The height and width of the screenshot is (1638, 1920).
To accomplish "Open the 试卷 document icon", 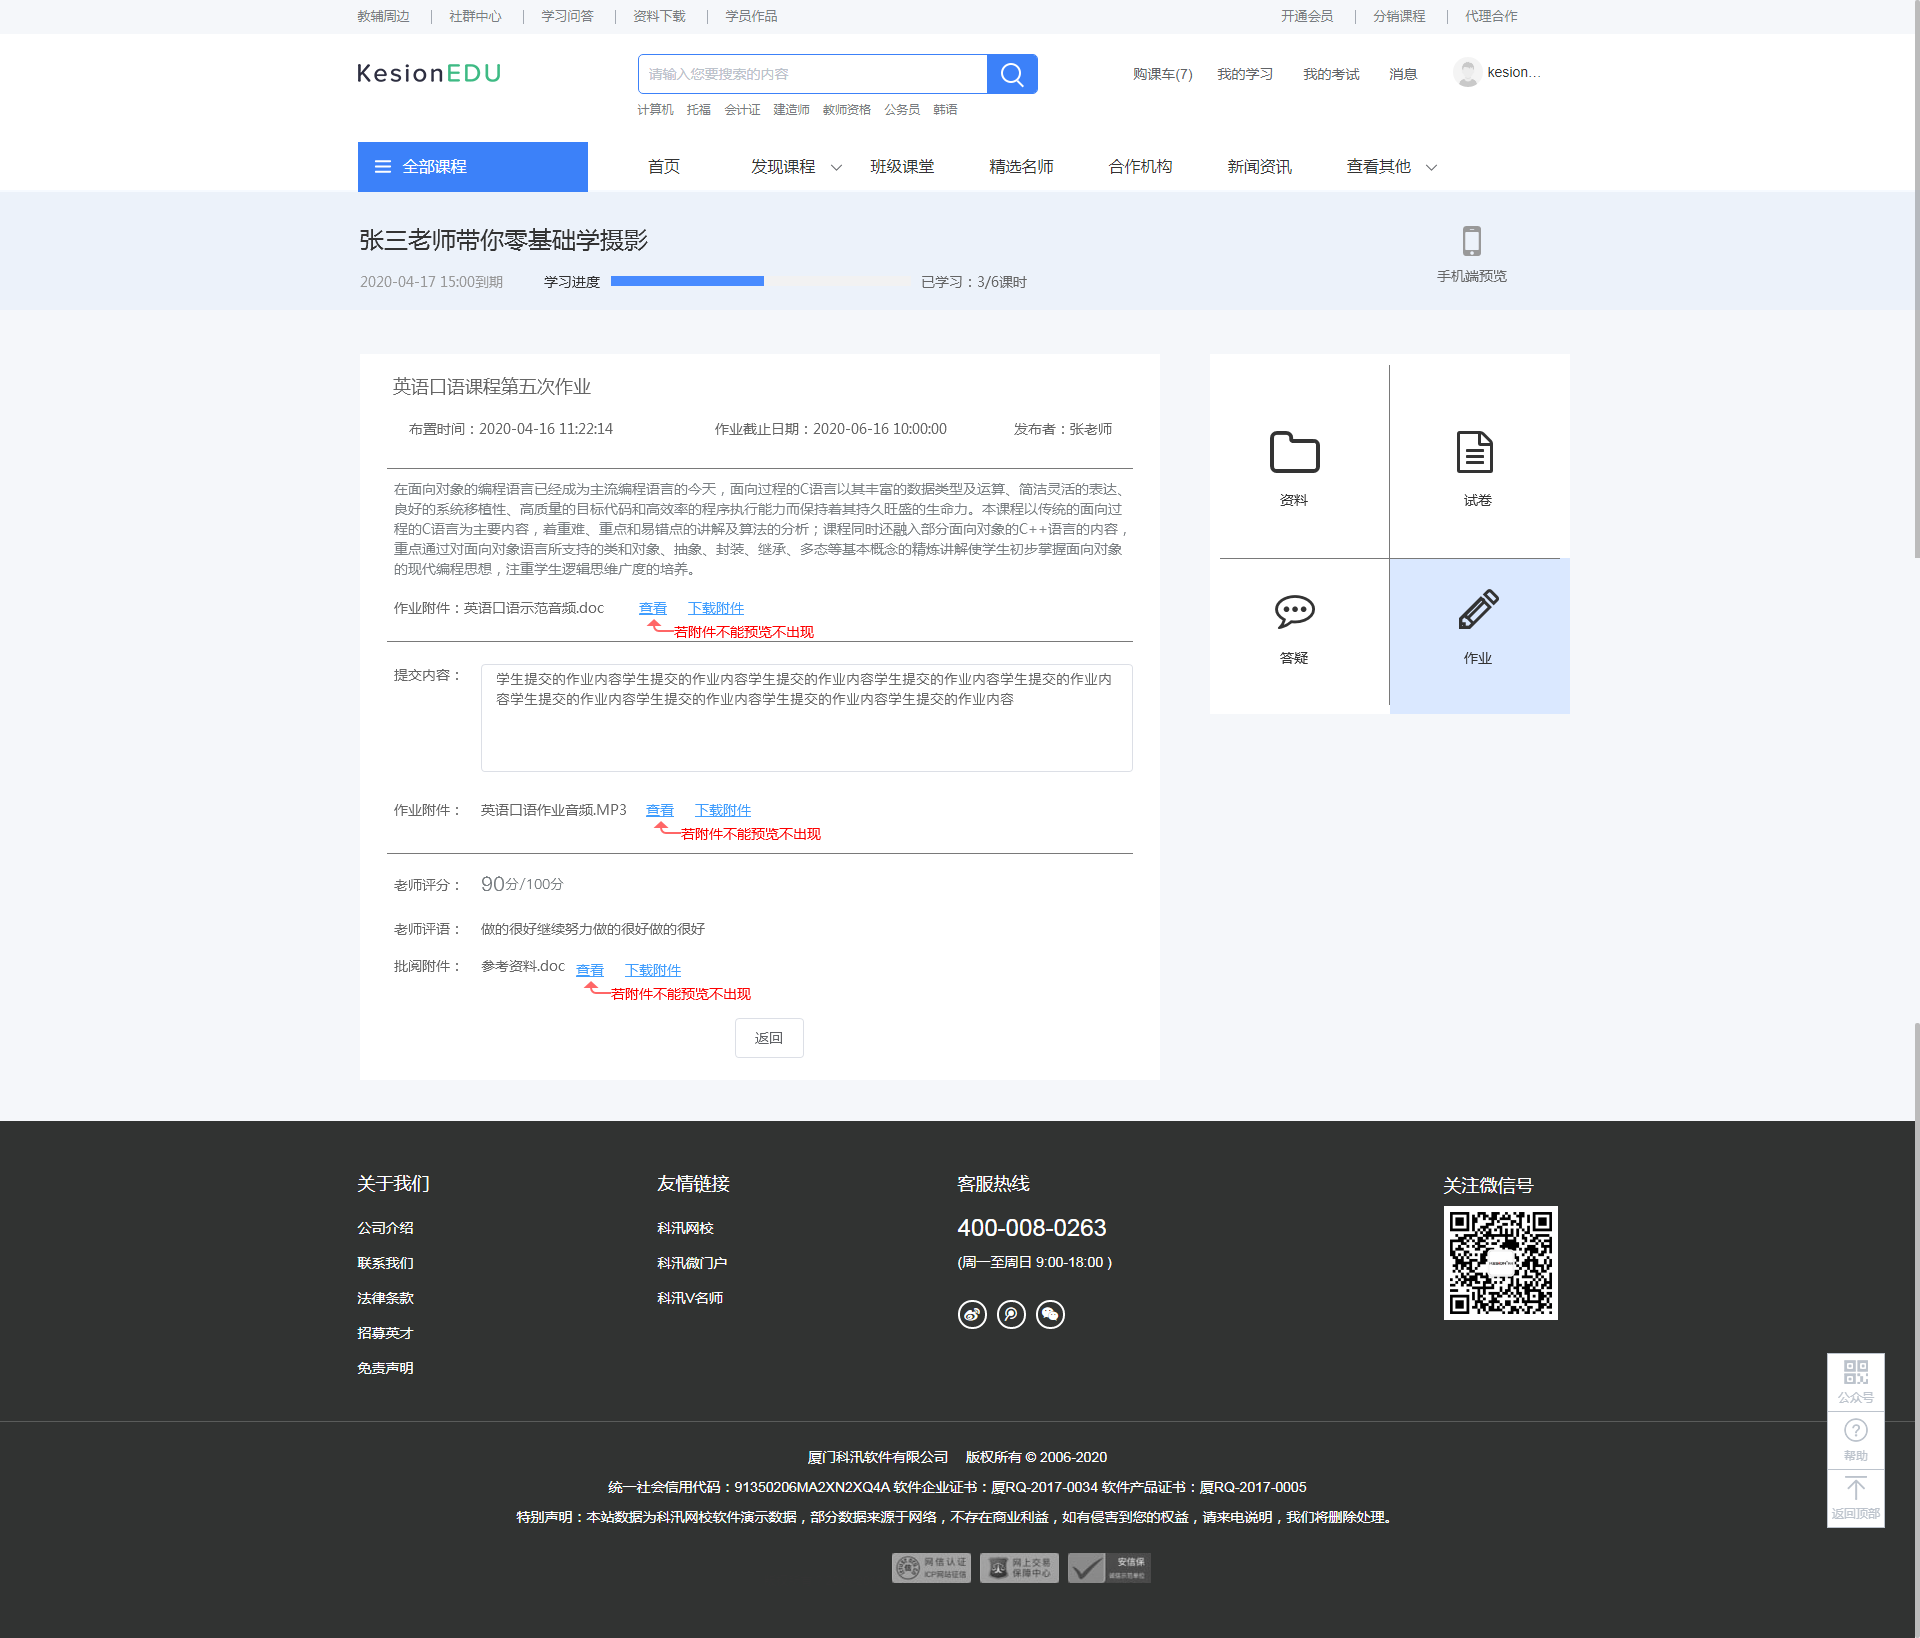I will (1475, 453).
